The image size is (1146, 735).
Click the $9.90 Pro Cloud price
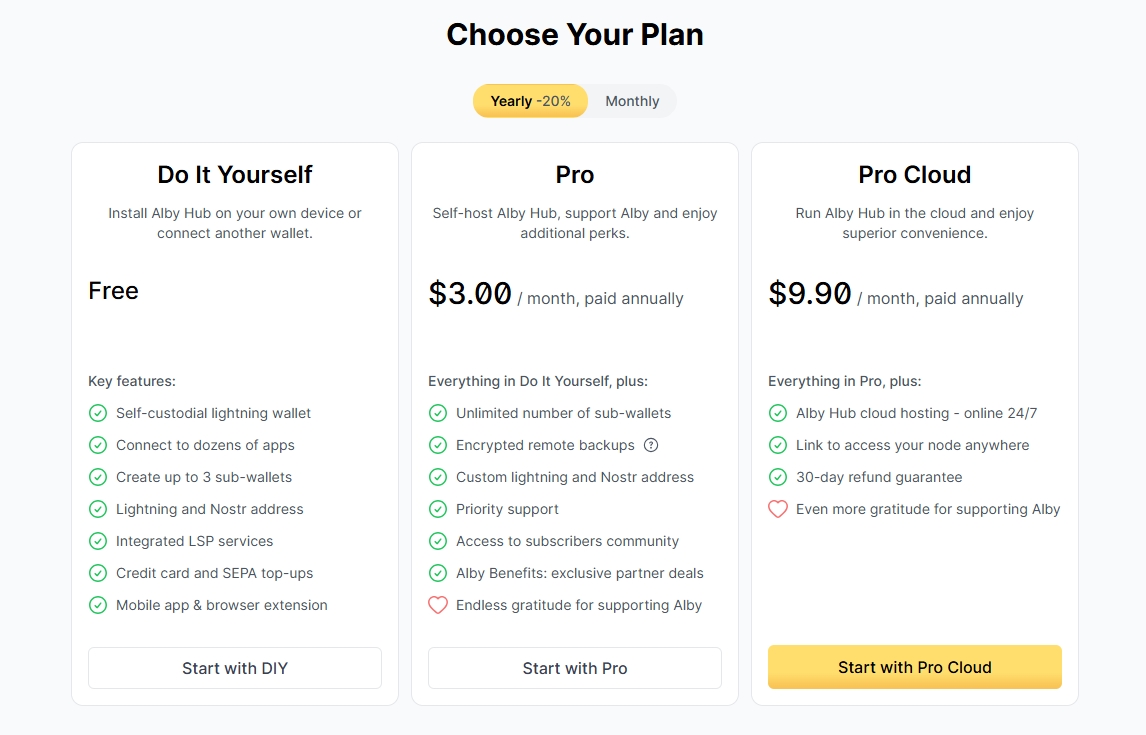810,294
